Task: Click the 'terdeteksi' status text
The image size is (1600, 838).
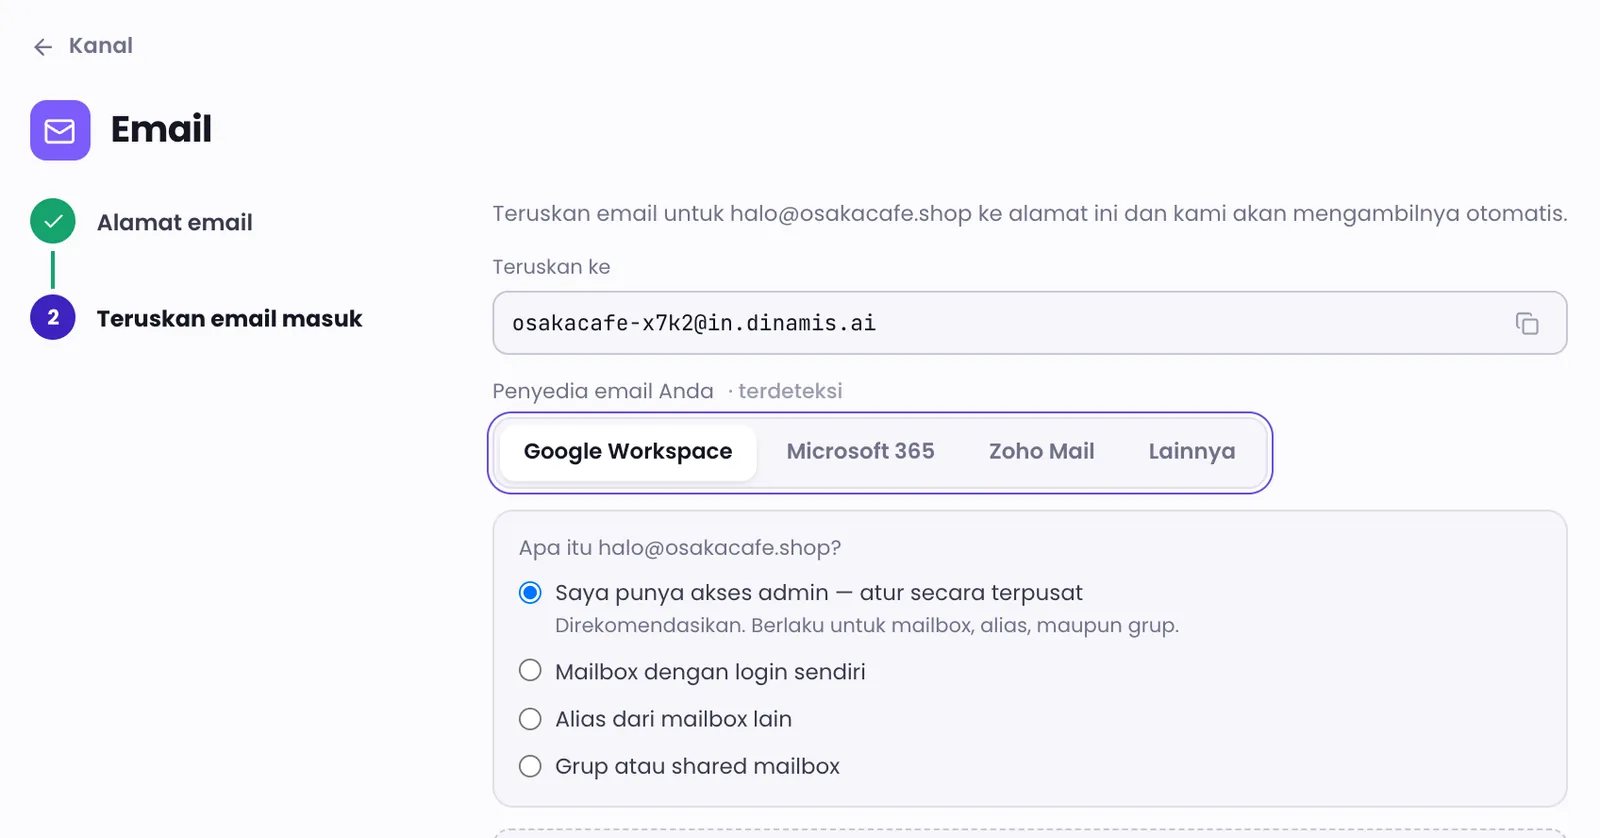Action: coord(790,391)
